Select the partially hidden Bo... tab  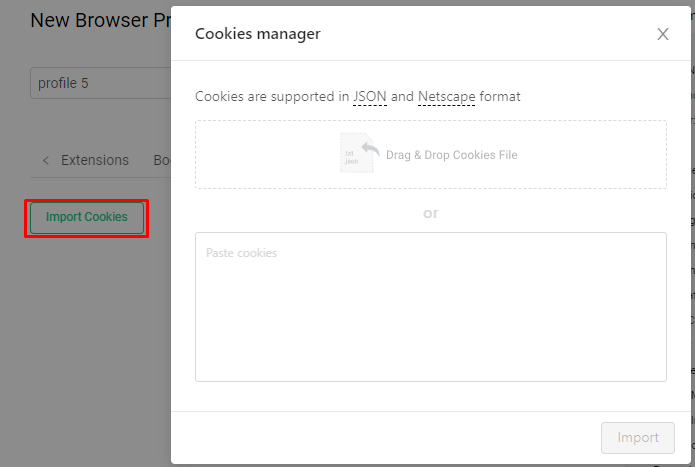(x=162, y=160)
